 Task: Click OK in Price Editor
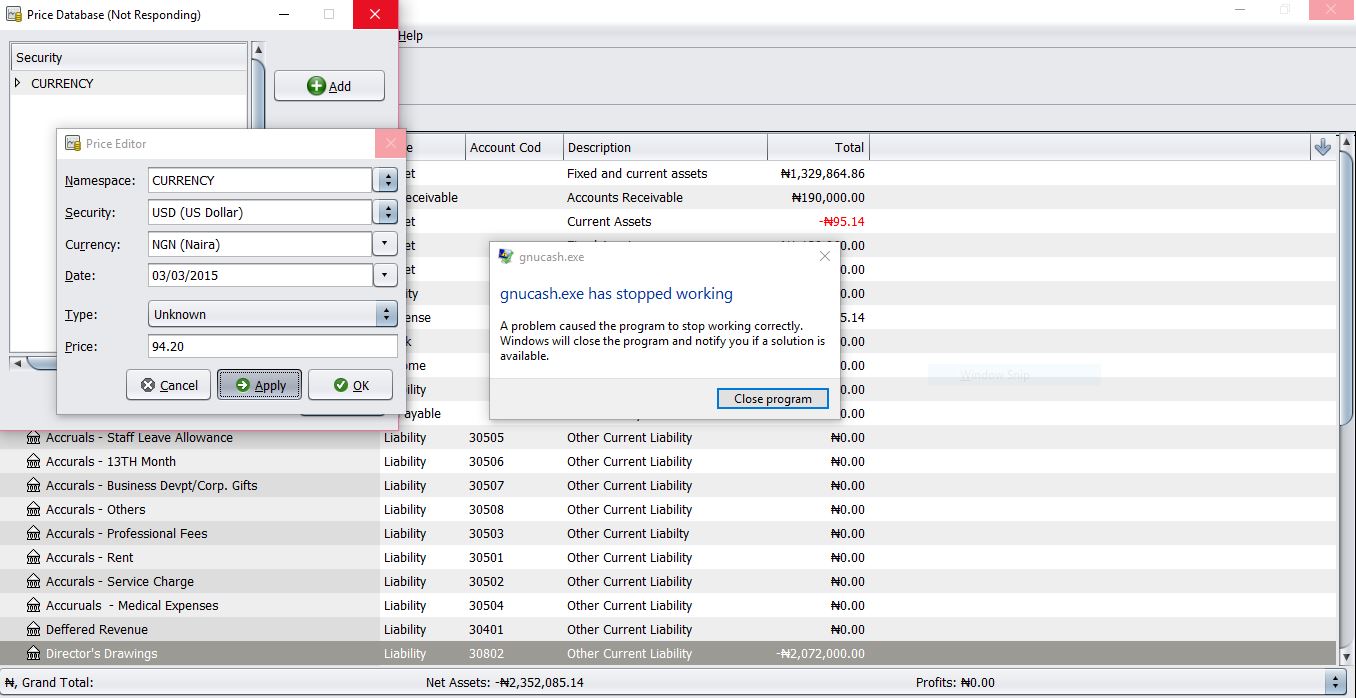pyautogui.click(x=350, y=385)
